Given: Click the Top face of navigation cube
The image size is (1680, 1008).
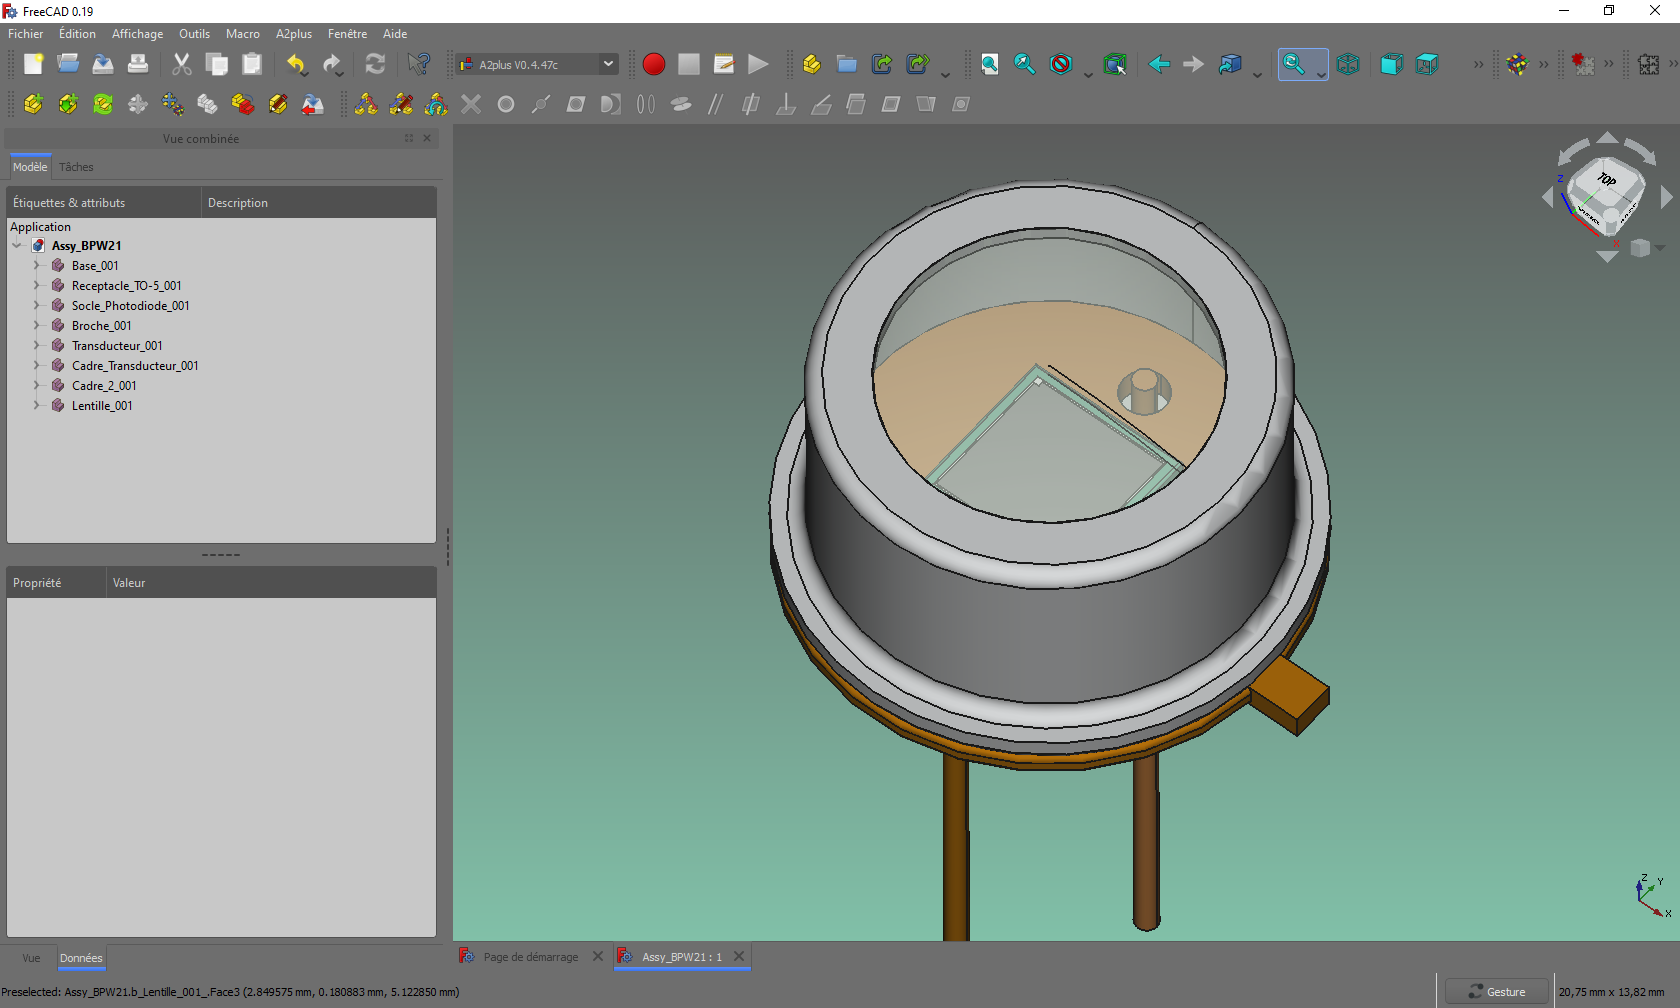Looking at the screenshot, I should click(x=1606, y=180).
